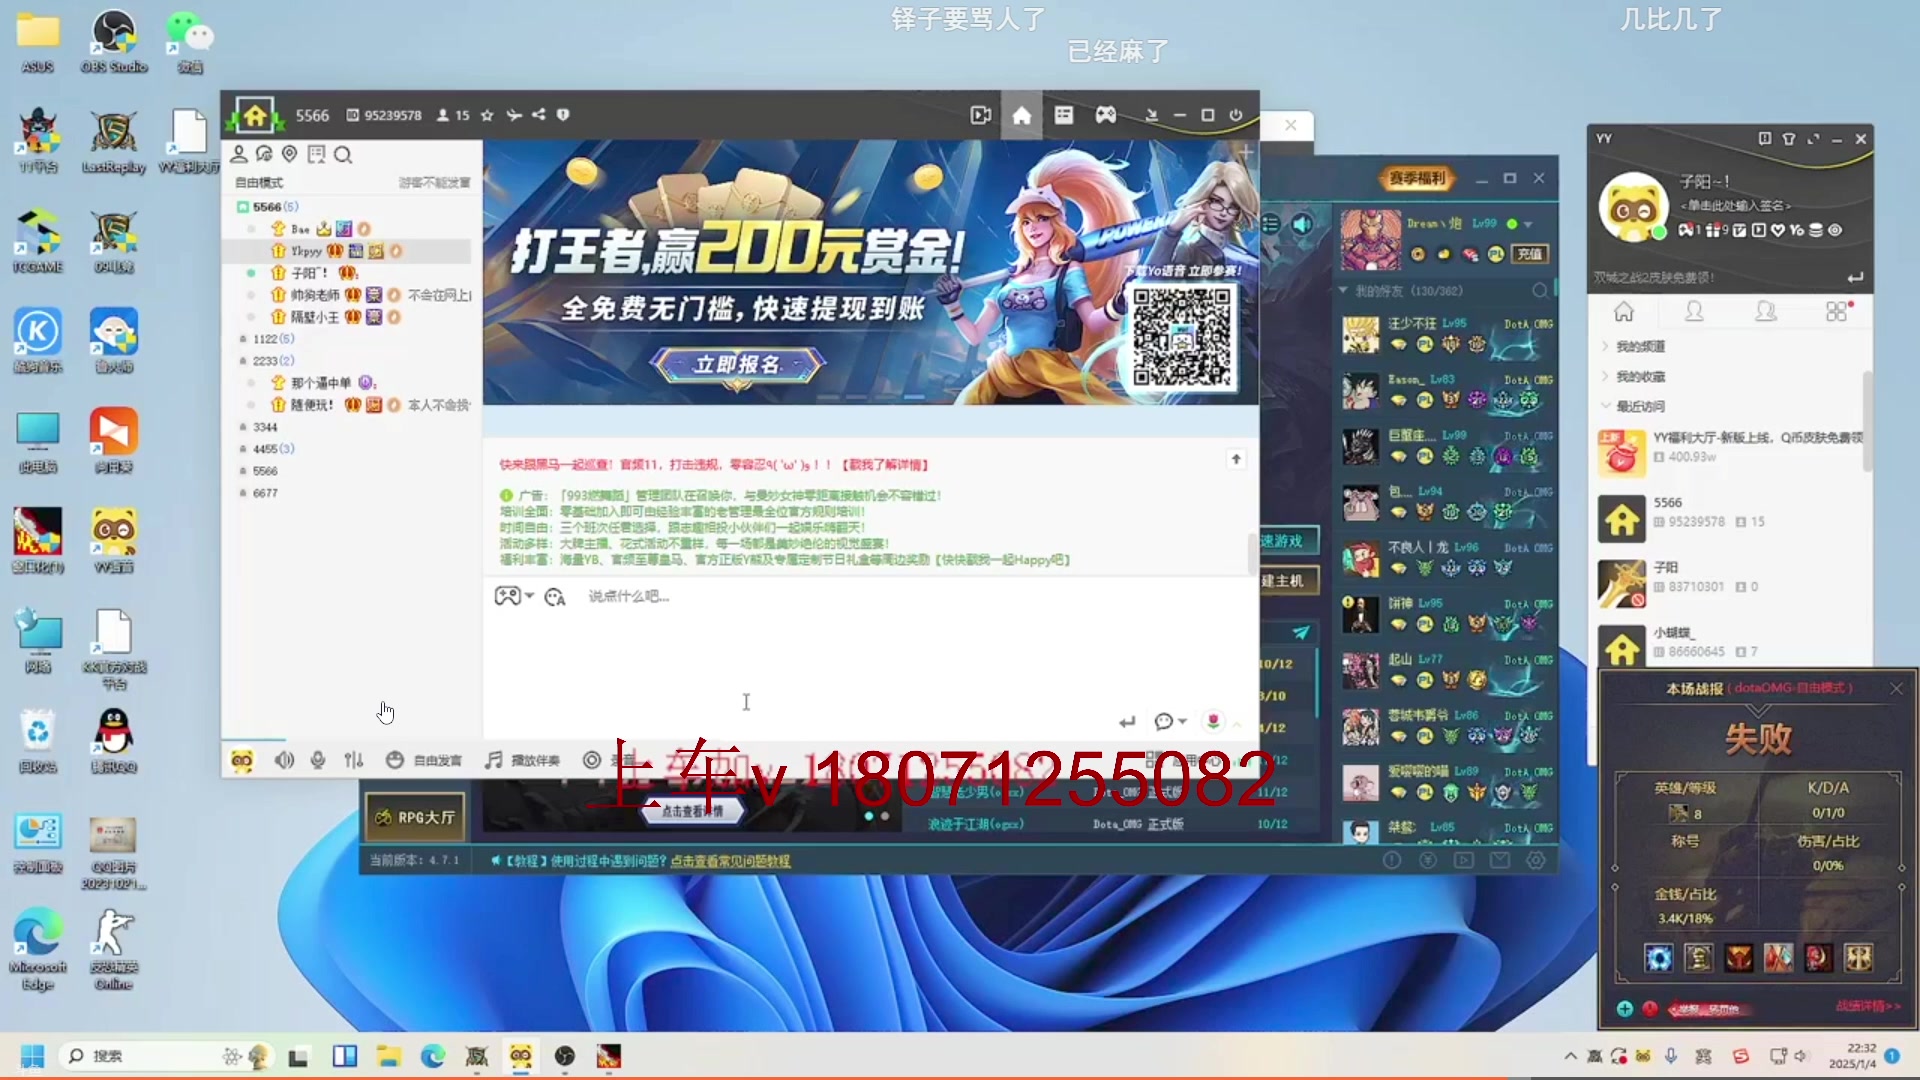Screen dimensions: 1920x1080
Task: Open skin shirt icon in YY main window
Action: [x=1789, y=139]
